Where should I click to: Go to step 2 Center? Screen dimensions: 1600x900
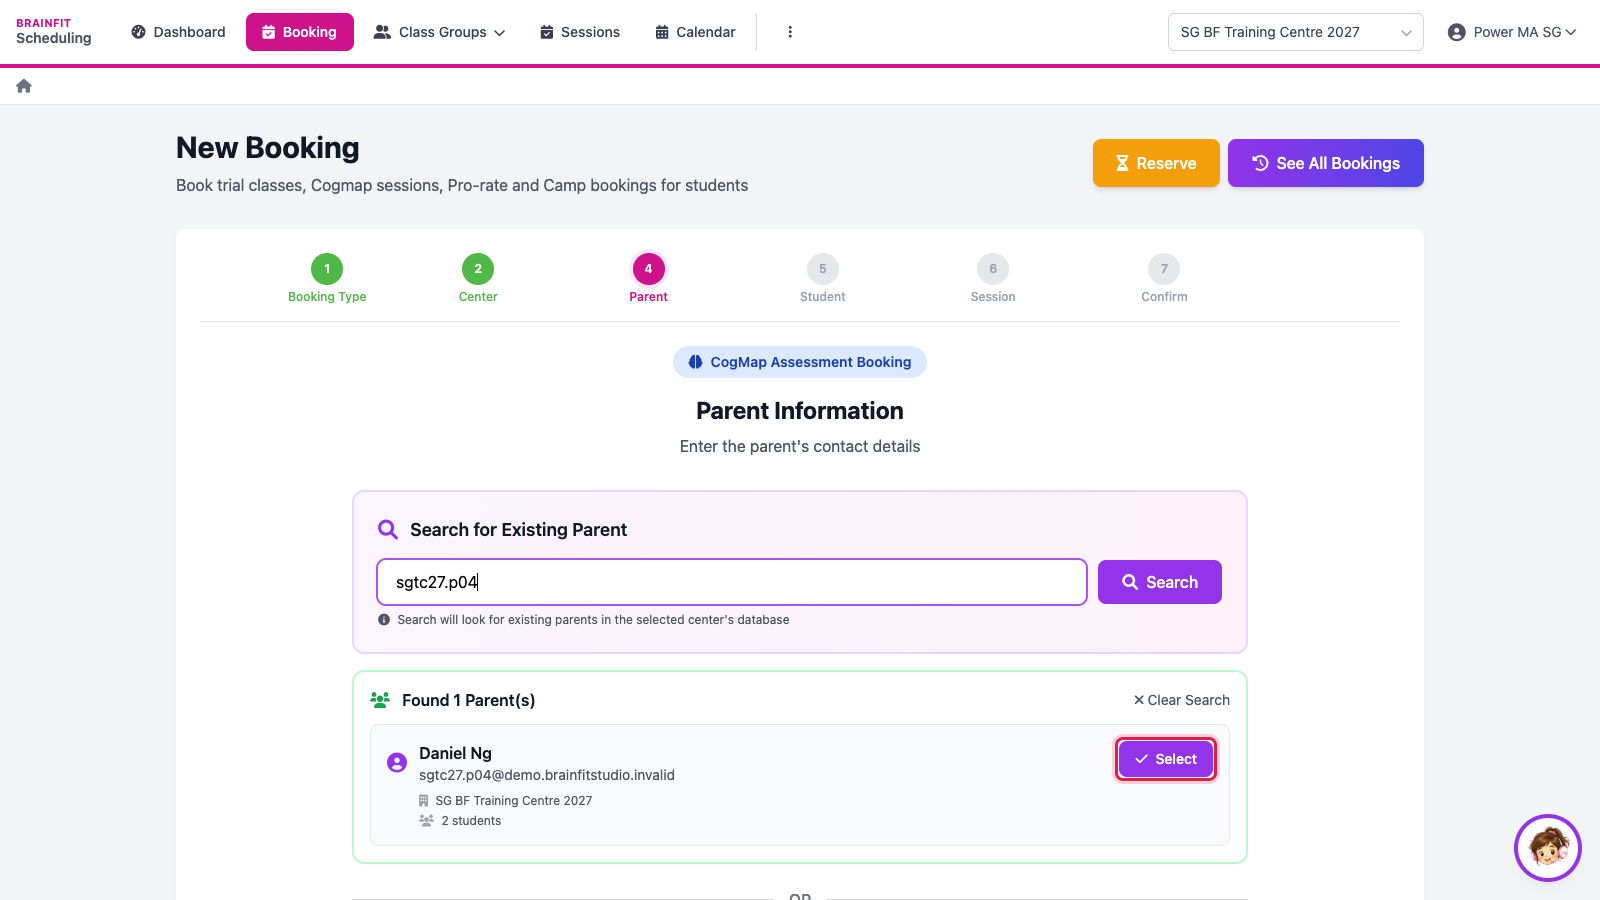[x=478, y=278]
